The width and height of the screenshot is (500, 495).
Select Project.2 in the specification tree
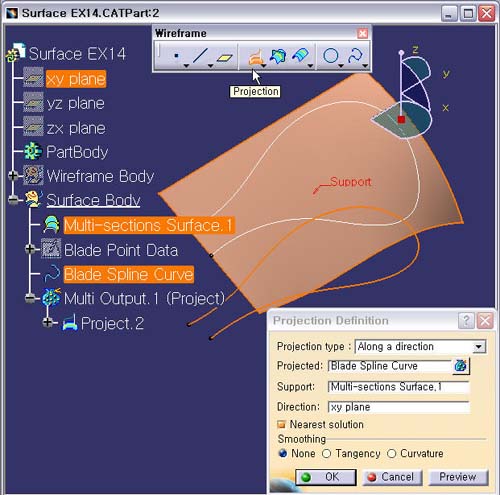(112, 323)
